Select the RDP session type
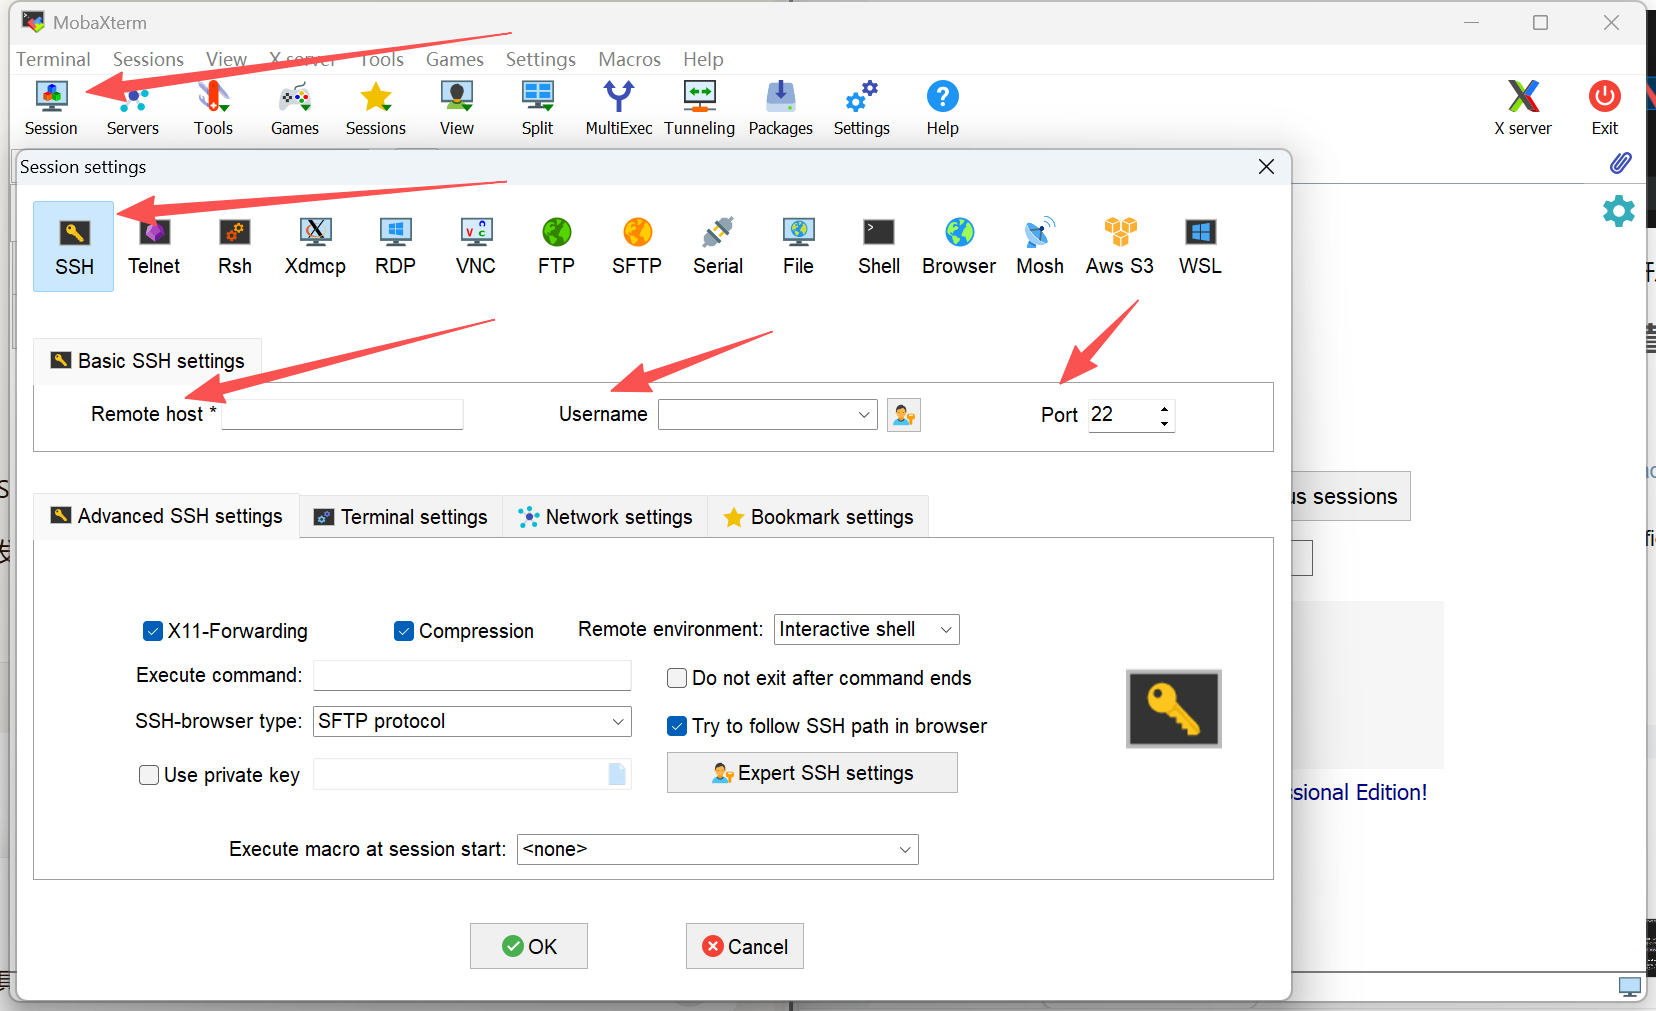Viewport: 1656px width, 1011px height. click(396, 247)
